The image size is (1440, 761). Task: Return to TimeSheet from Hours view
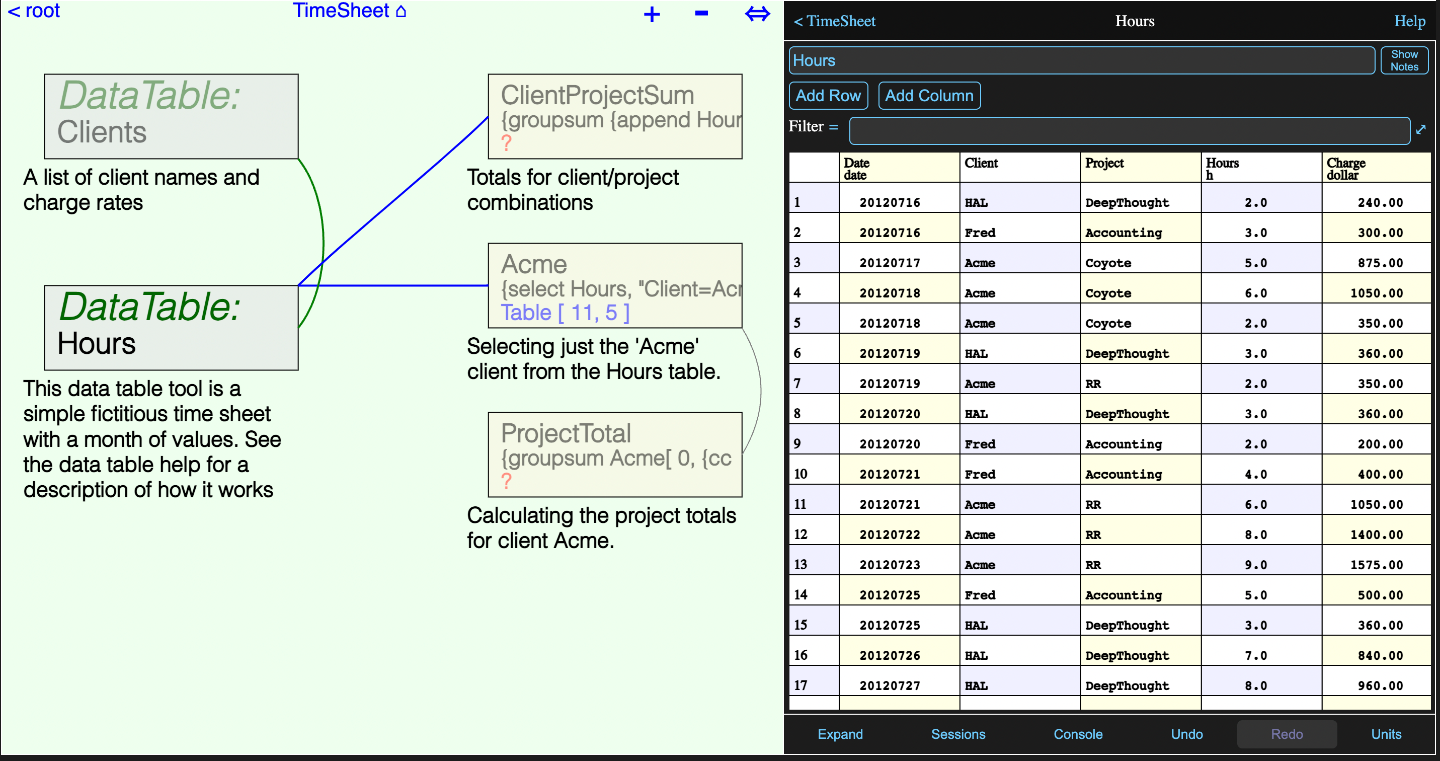(834, 21)
